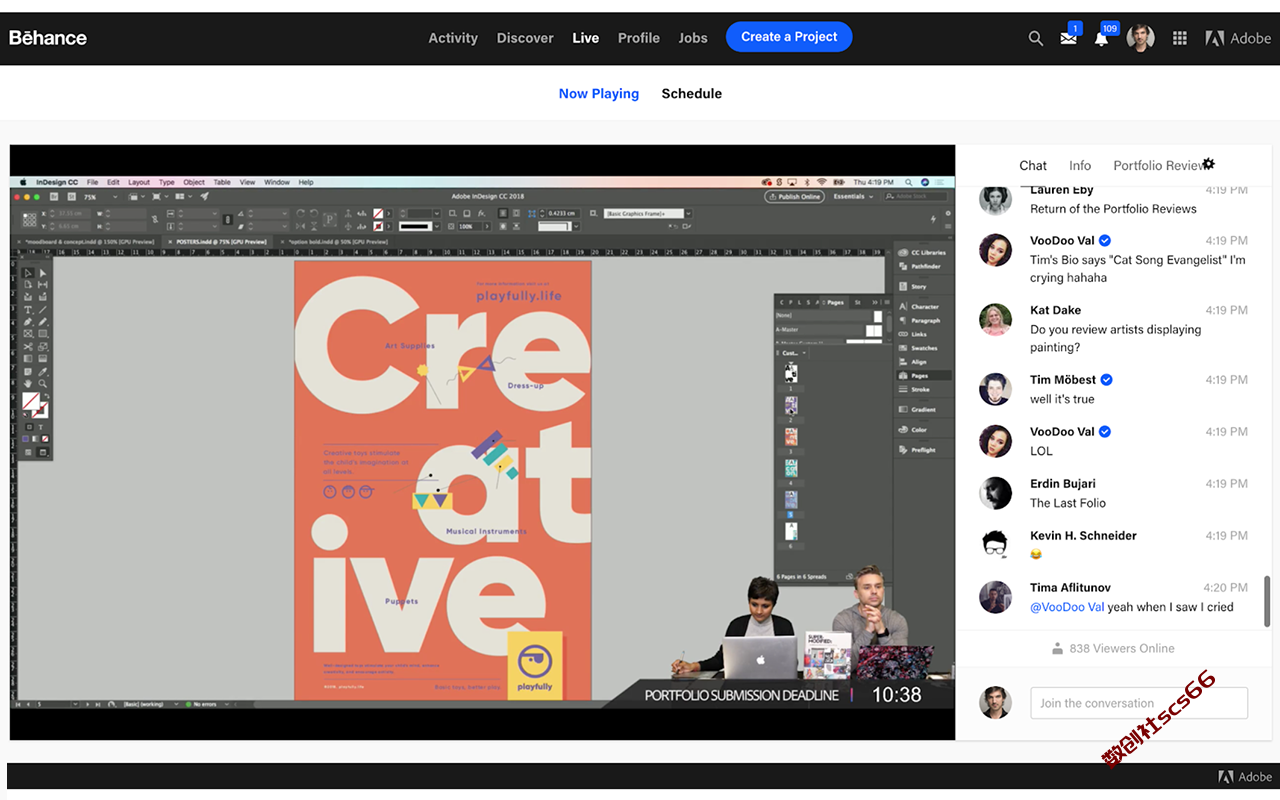1280x800 pixels.
Task: Open the Preflight panel in InDesign dock
Action: click(917, 450)
